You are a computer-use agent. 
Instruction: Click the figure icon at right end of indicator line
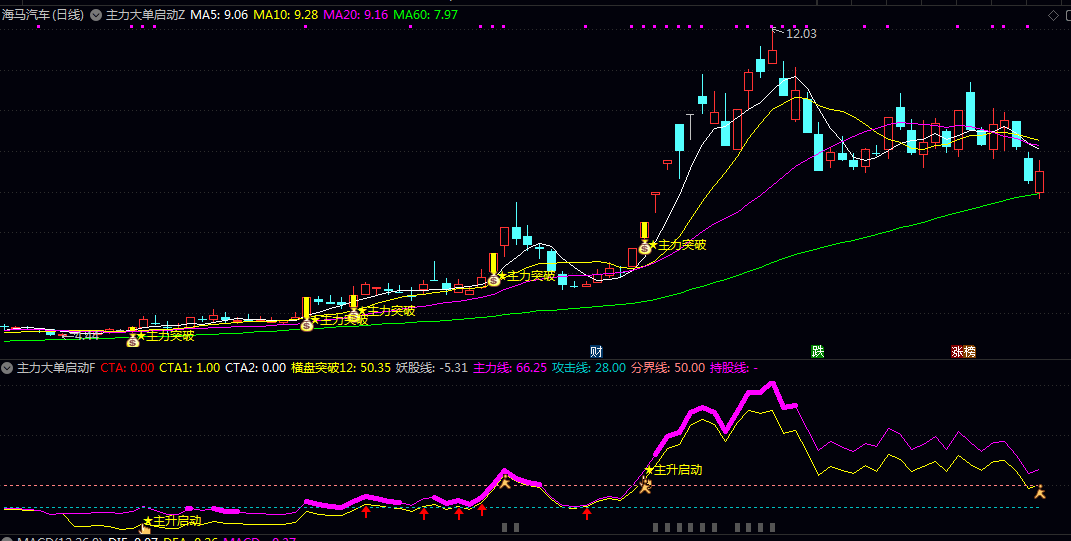pyautogui.click(x=1040, y=491)
